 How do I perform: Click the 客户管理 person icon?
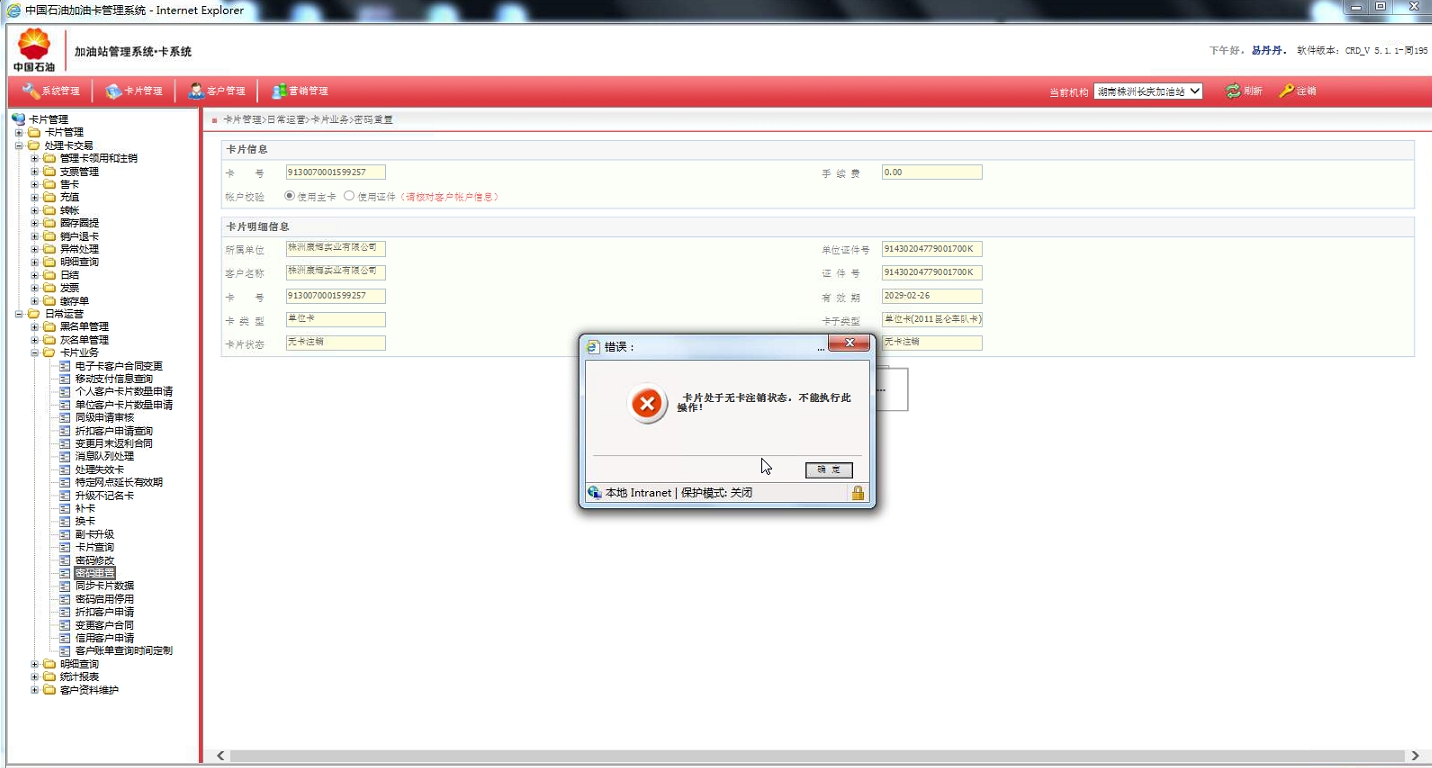pos(196,91)
